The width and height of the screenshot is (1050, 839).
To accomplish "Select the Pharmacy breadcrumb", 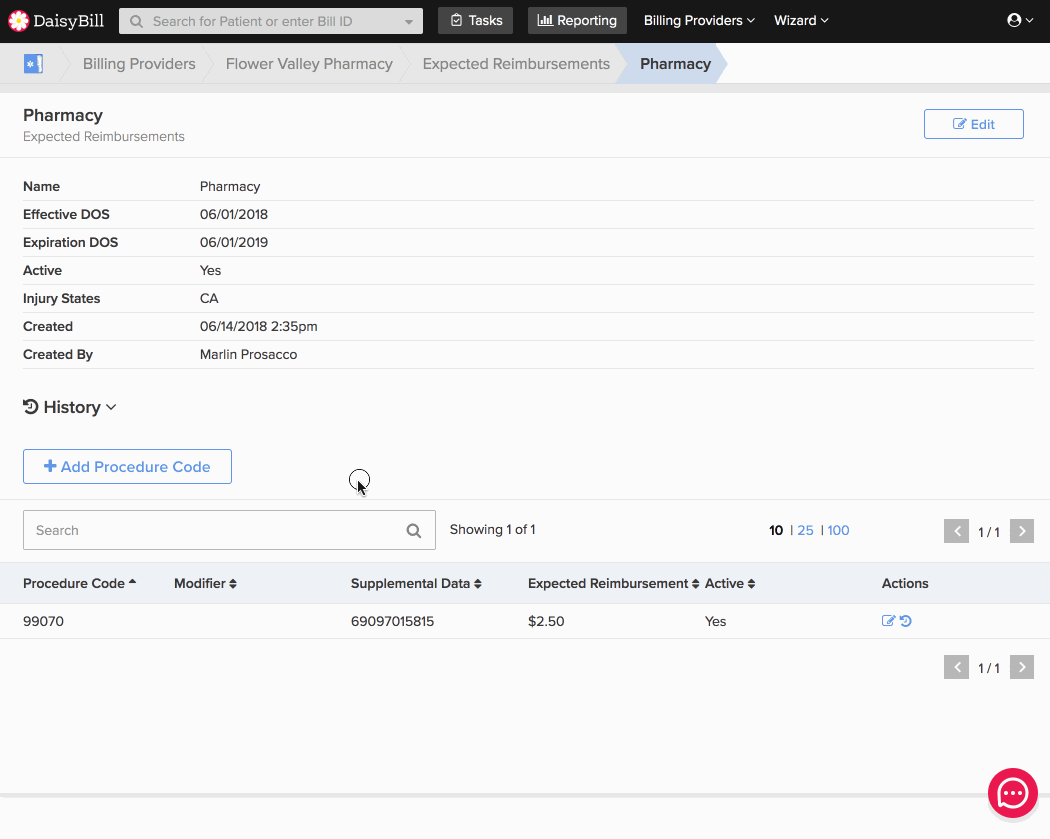I will click(675, 64).
